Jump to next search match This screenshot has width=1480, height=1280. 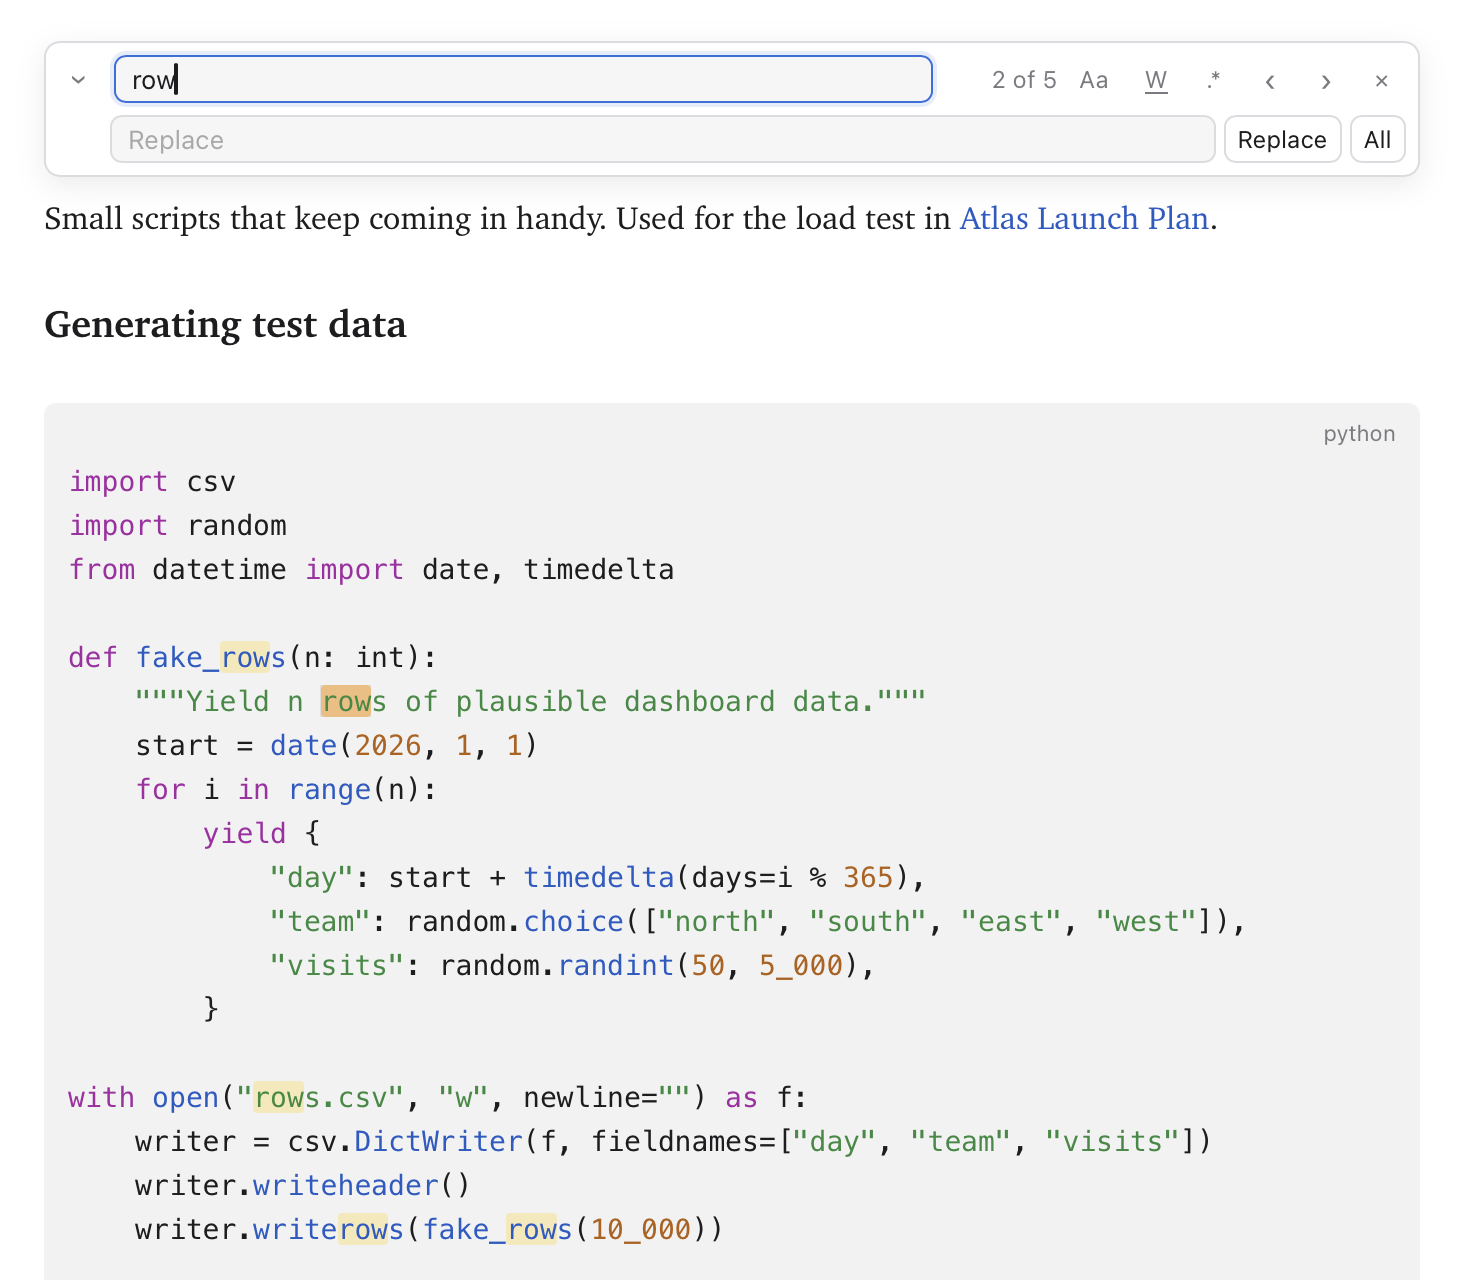(x=1325, y=81)
